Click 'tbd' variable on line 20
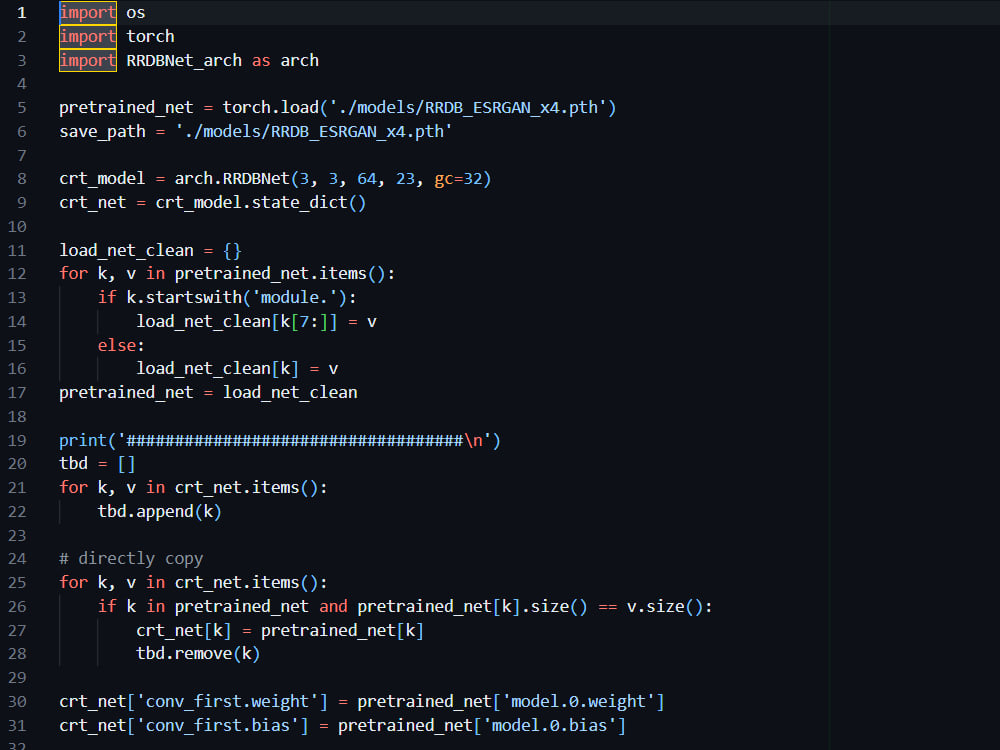 click(x=73, y=464)
